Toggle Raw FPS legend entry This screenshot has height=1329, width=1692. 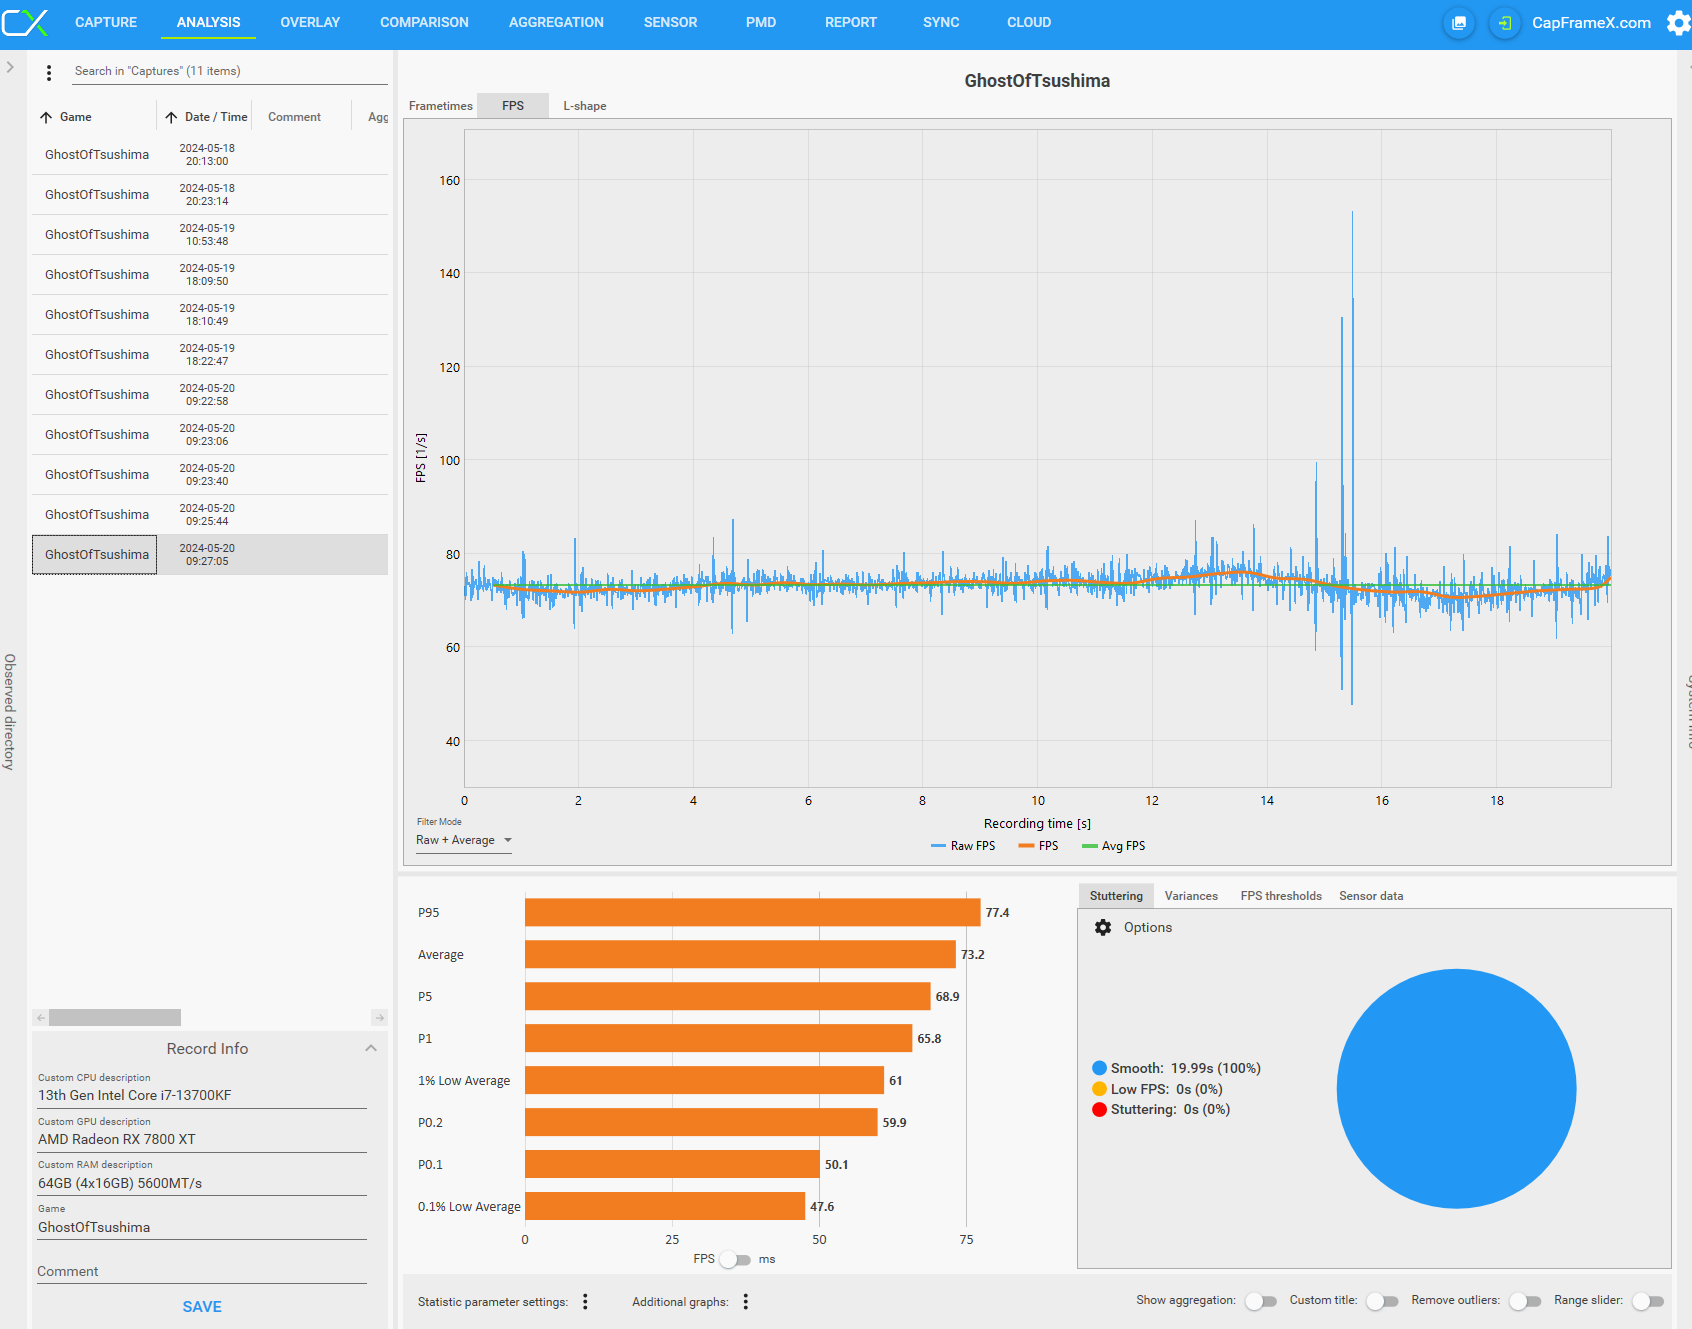tap(963, 846)
